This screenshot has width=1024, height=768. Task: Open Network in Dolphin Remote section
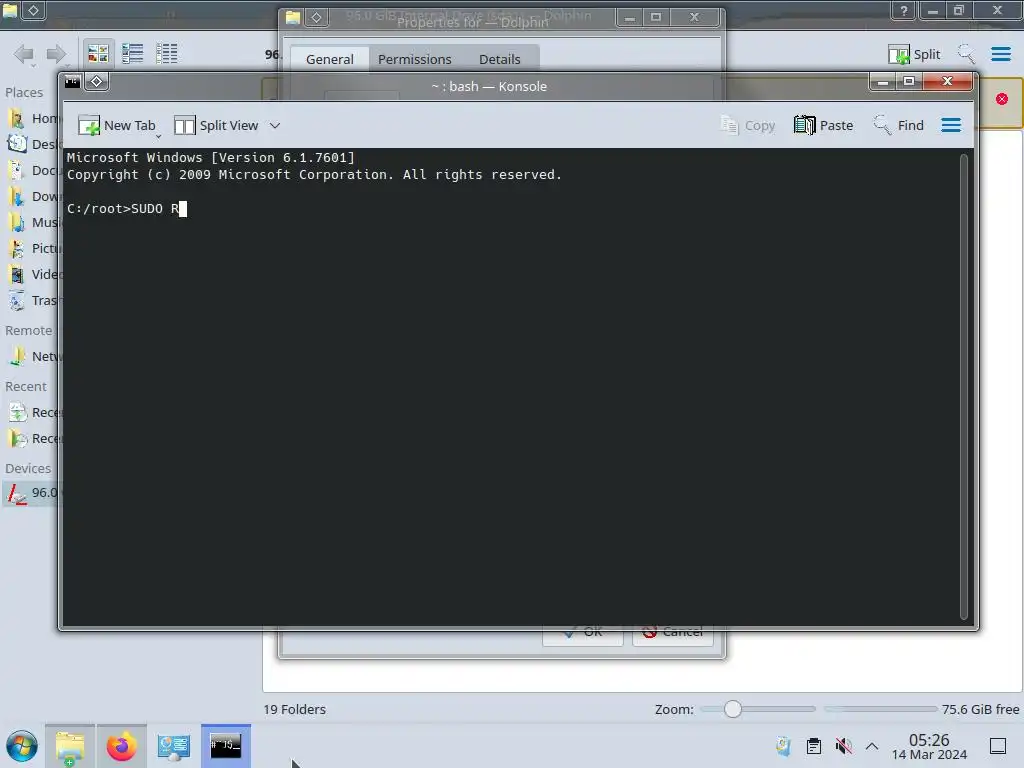pyautogui.click(x=31, y=357)
